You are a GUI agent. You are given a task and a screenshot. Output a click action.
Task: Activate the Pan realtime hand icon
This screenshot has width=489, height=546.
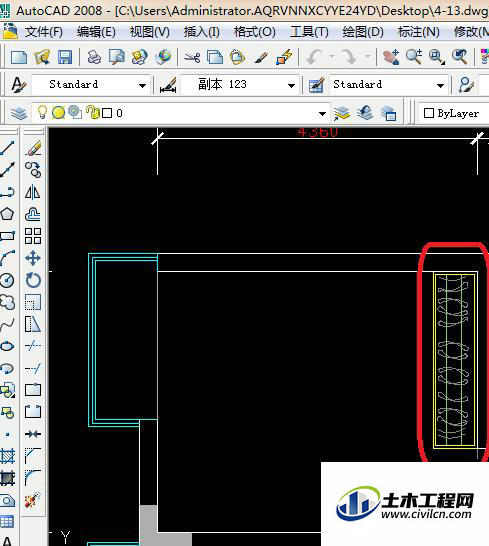(391, 57)
